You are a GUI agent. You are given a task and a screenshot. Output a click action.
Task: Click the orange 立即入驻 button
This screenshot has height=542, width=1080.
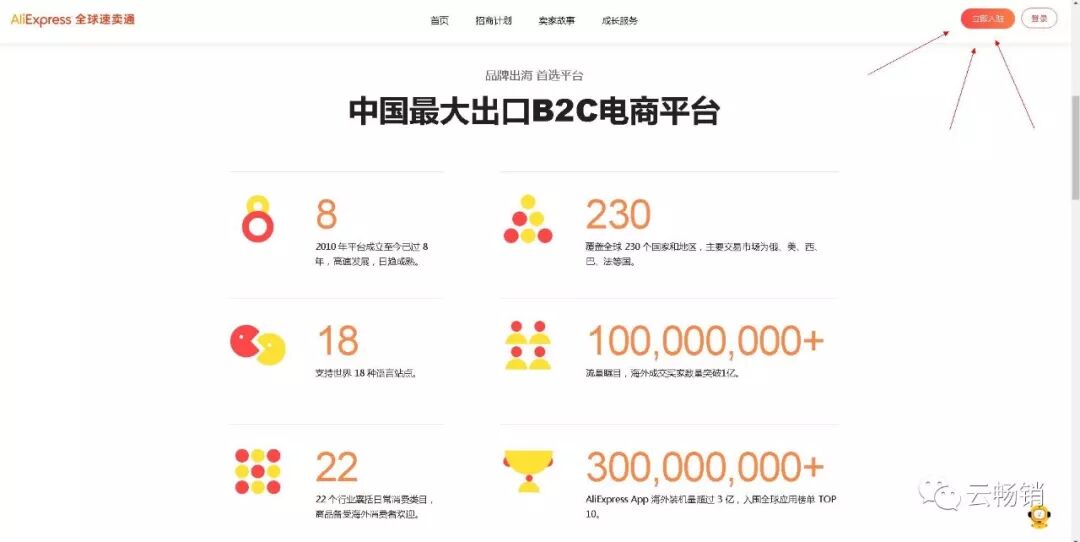(987, 19)
